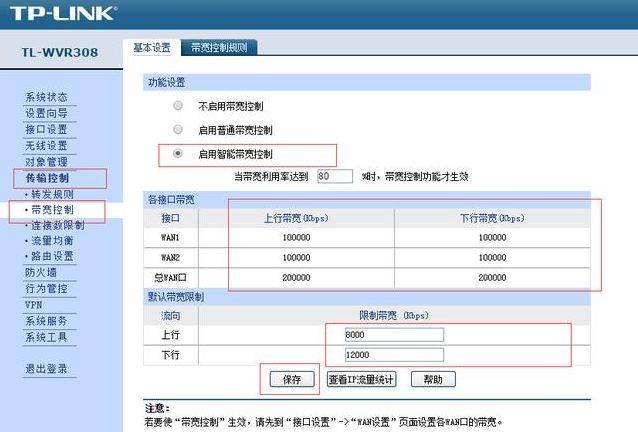Open 系统状态 in the sidebar
Viewport: 638px width, 432px height.
(x=46, y=97)
